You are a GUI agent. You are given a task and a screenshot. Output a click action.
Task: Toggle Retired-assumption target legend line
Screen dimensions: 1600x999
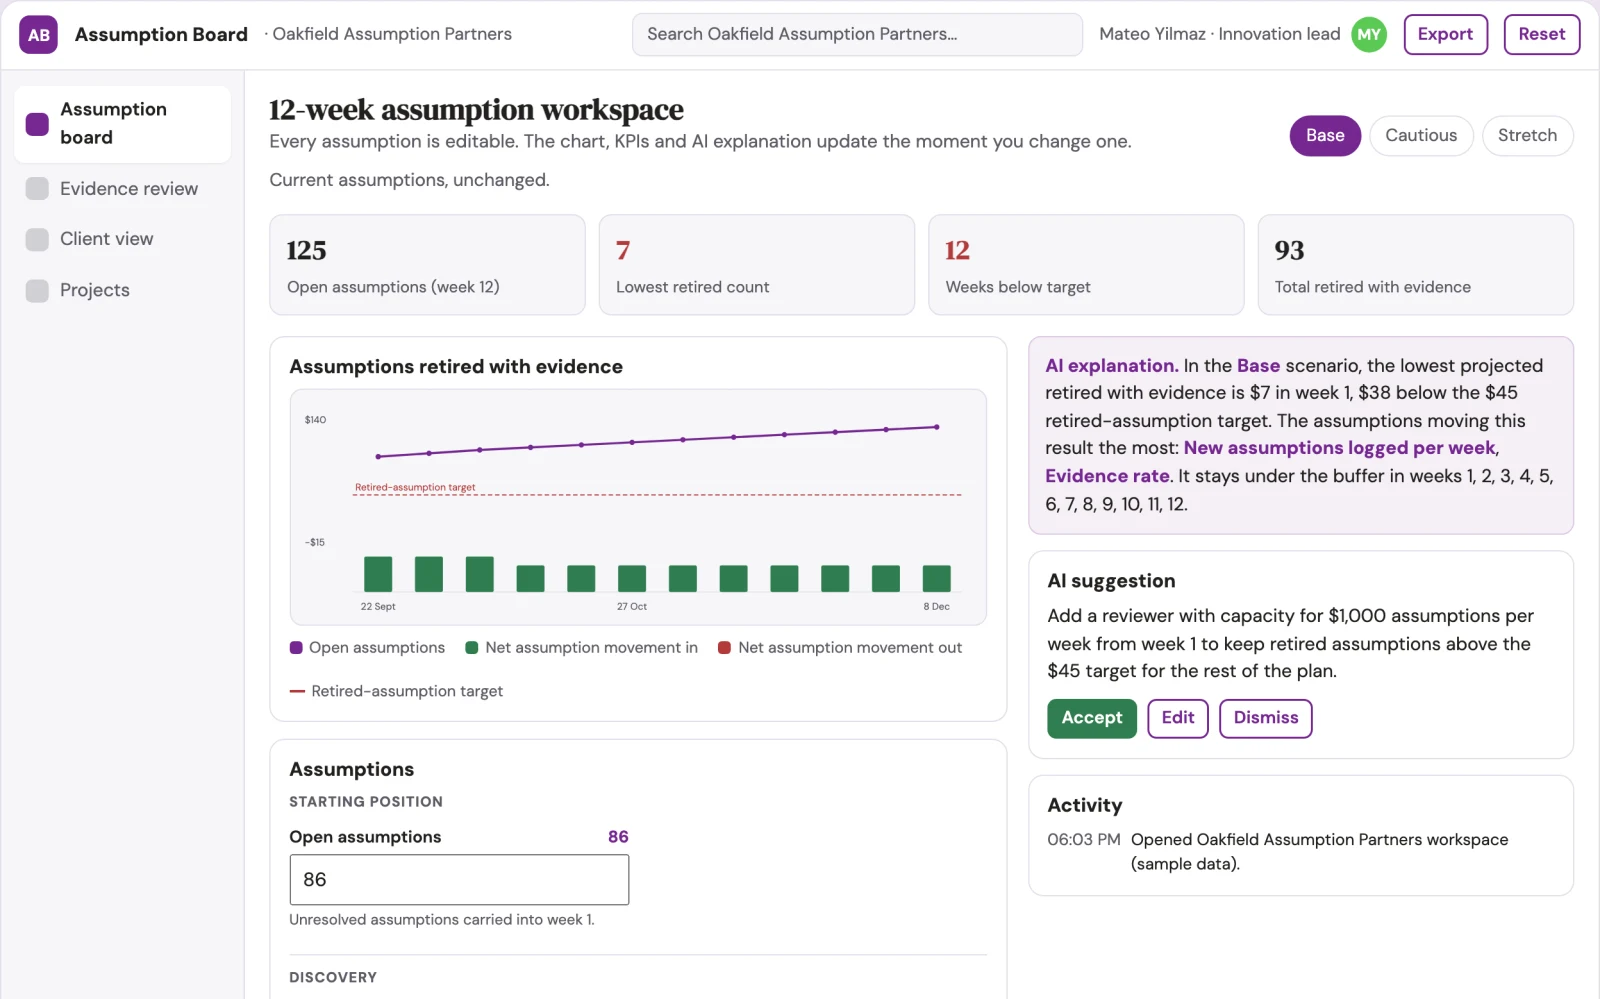[396, 691]
